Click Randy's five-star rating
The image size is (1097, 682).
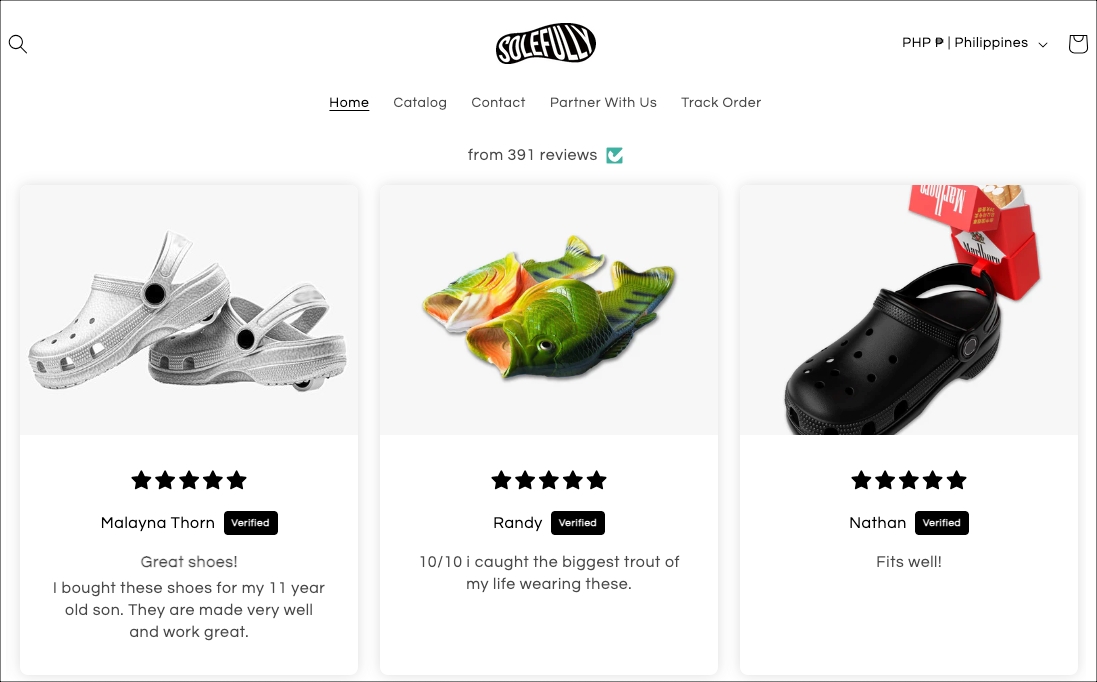pyautogui.click(x=548, y=480)
